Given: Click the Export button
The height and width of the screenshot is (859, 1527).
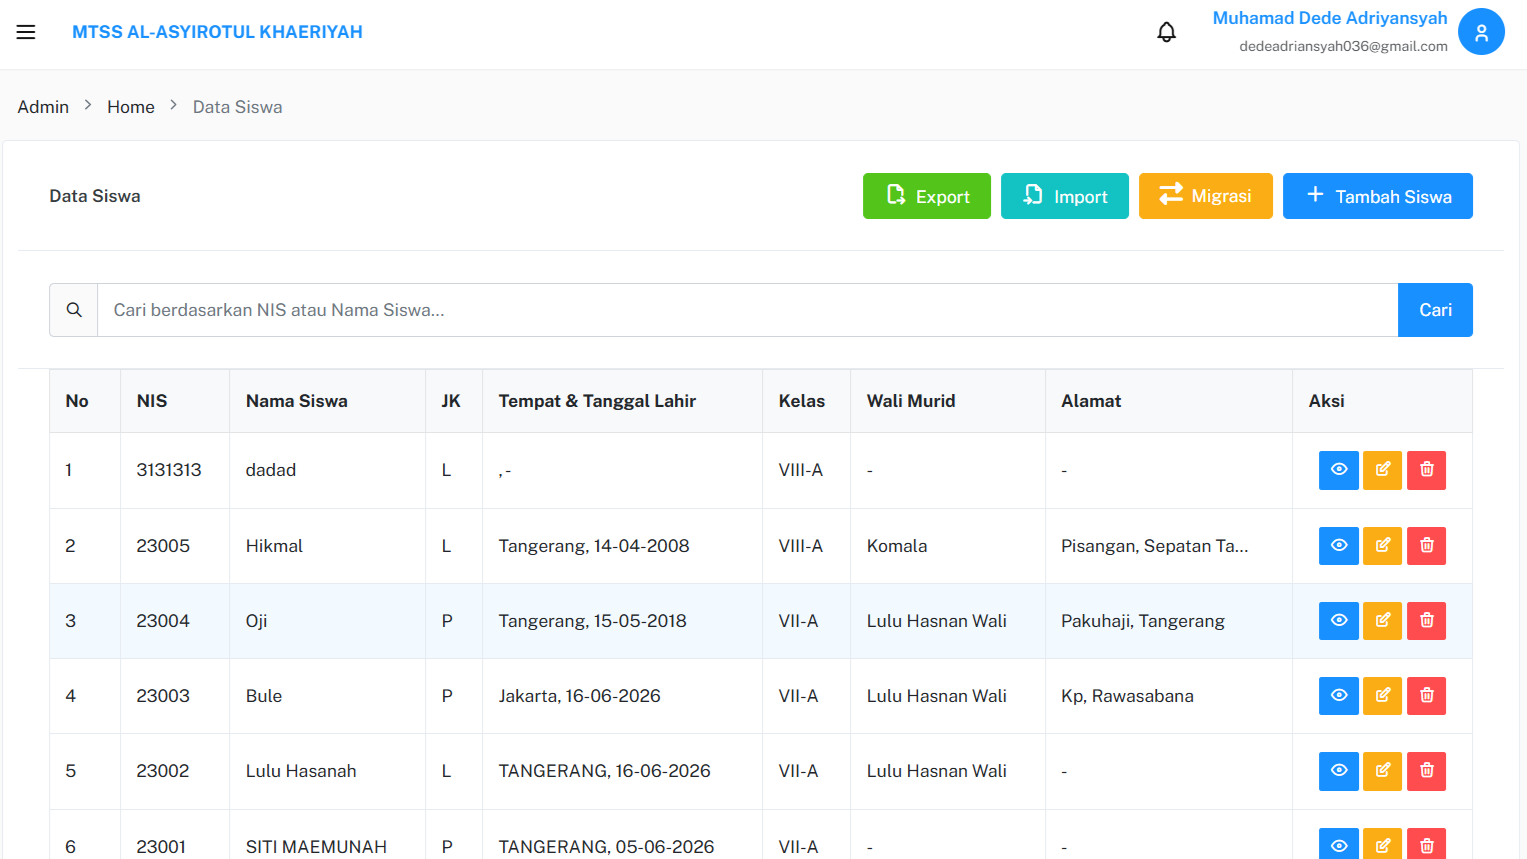Looking at the screenshot, I should click(927, 196).
